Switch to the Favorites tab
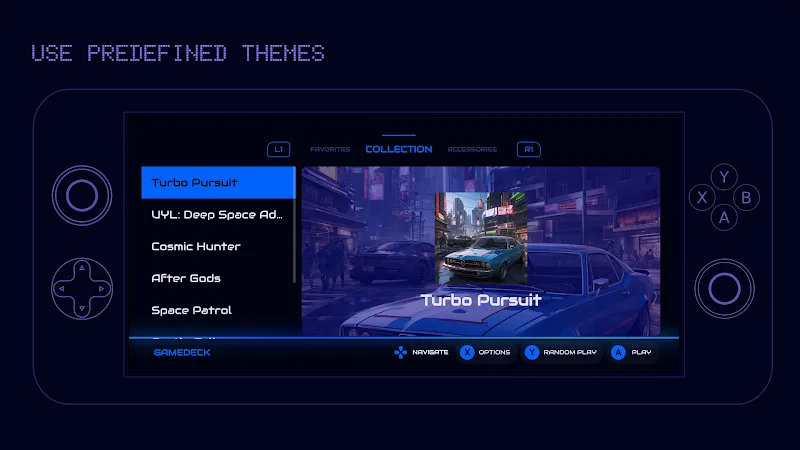The width and height of the screenshot is (800, 450). pos(330,149)
